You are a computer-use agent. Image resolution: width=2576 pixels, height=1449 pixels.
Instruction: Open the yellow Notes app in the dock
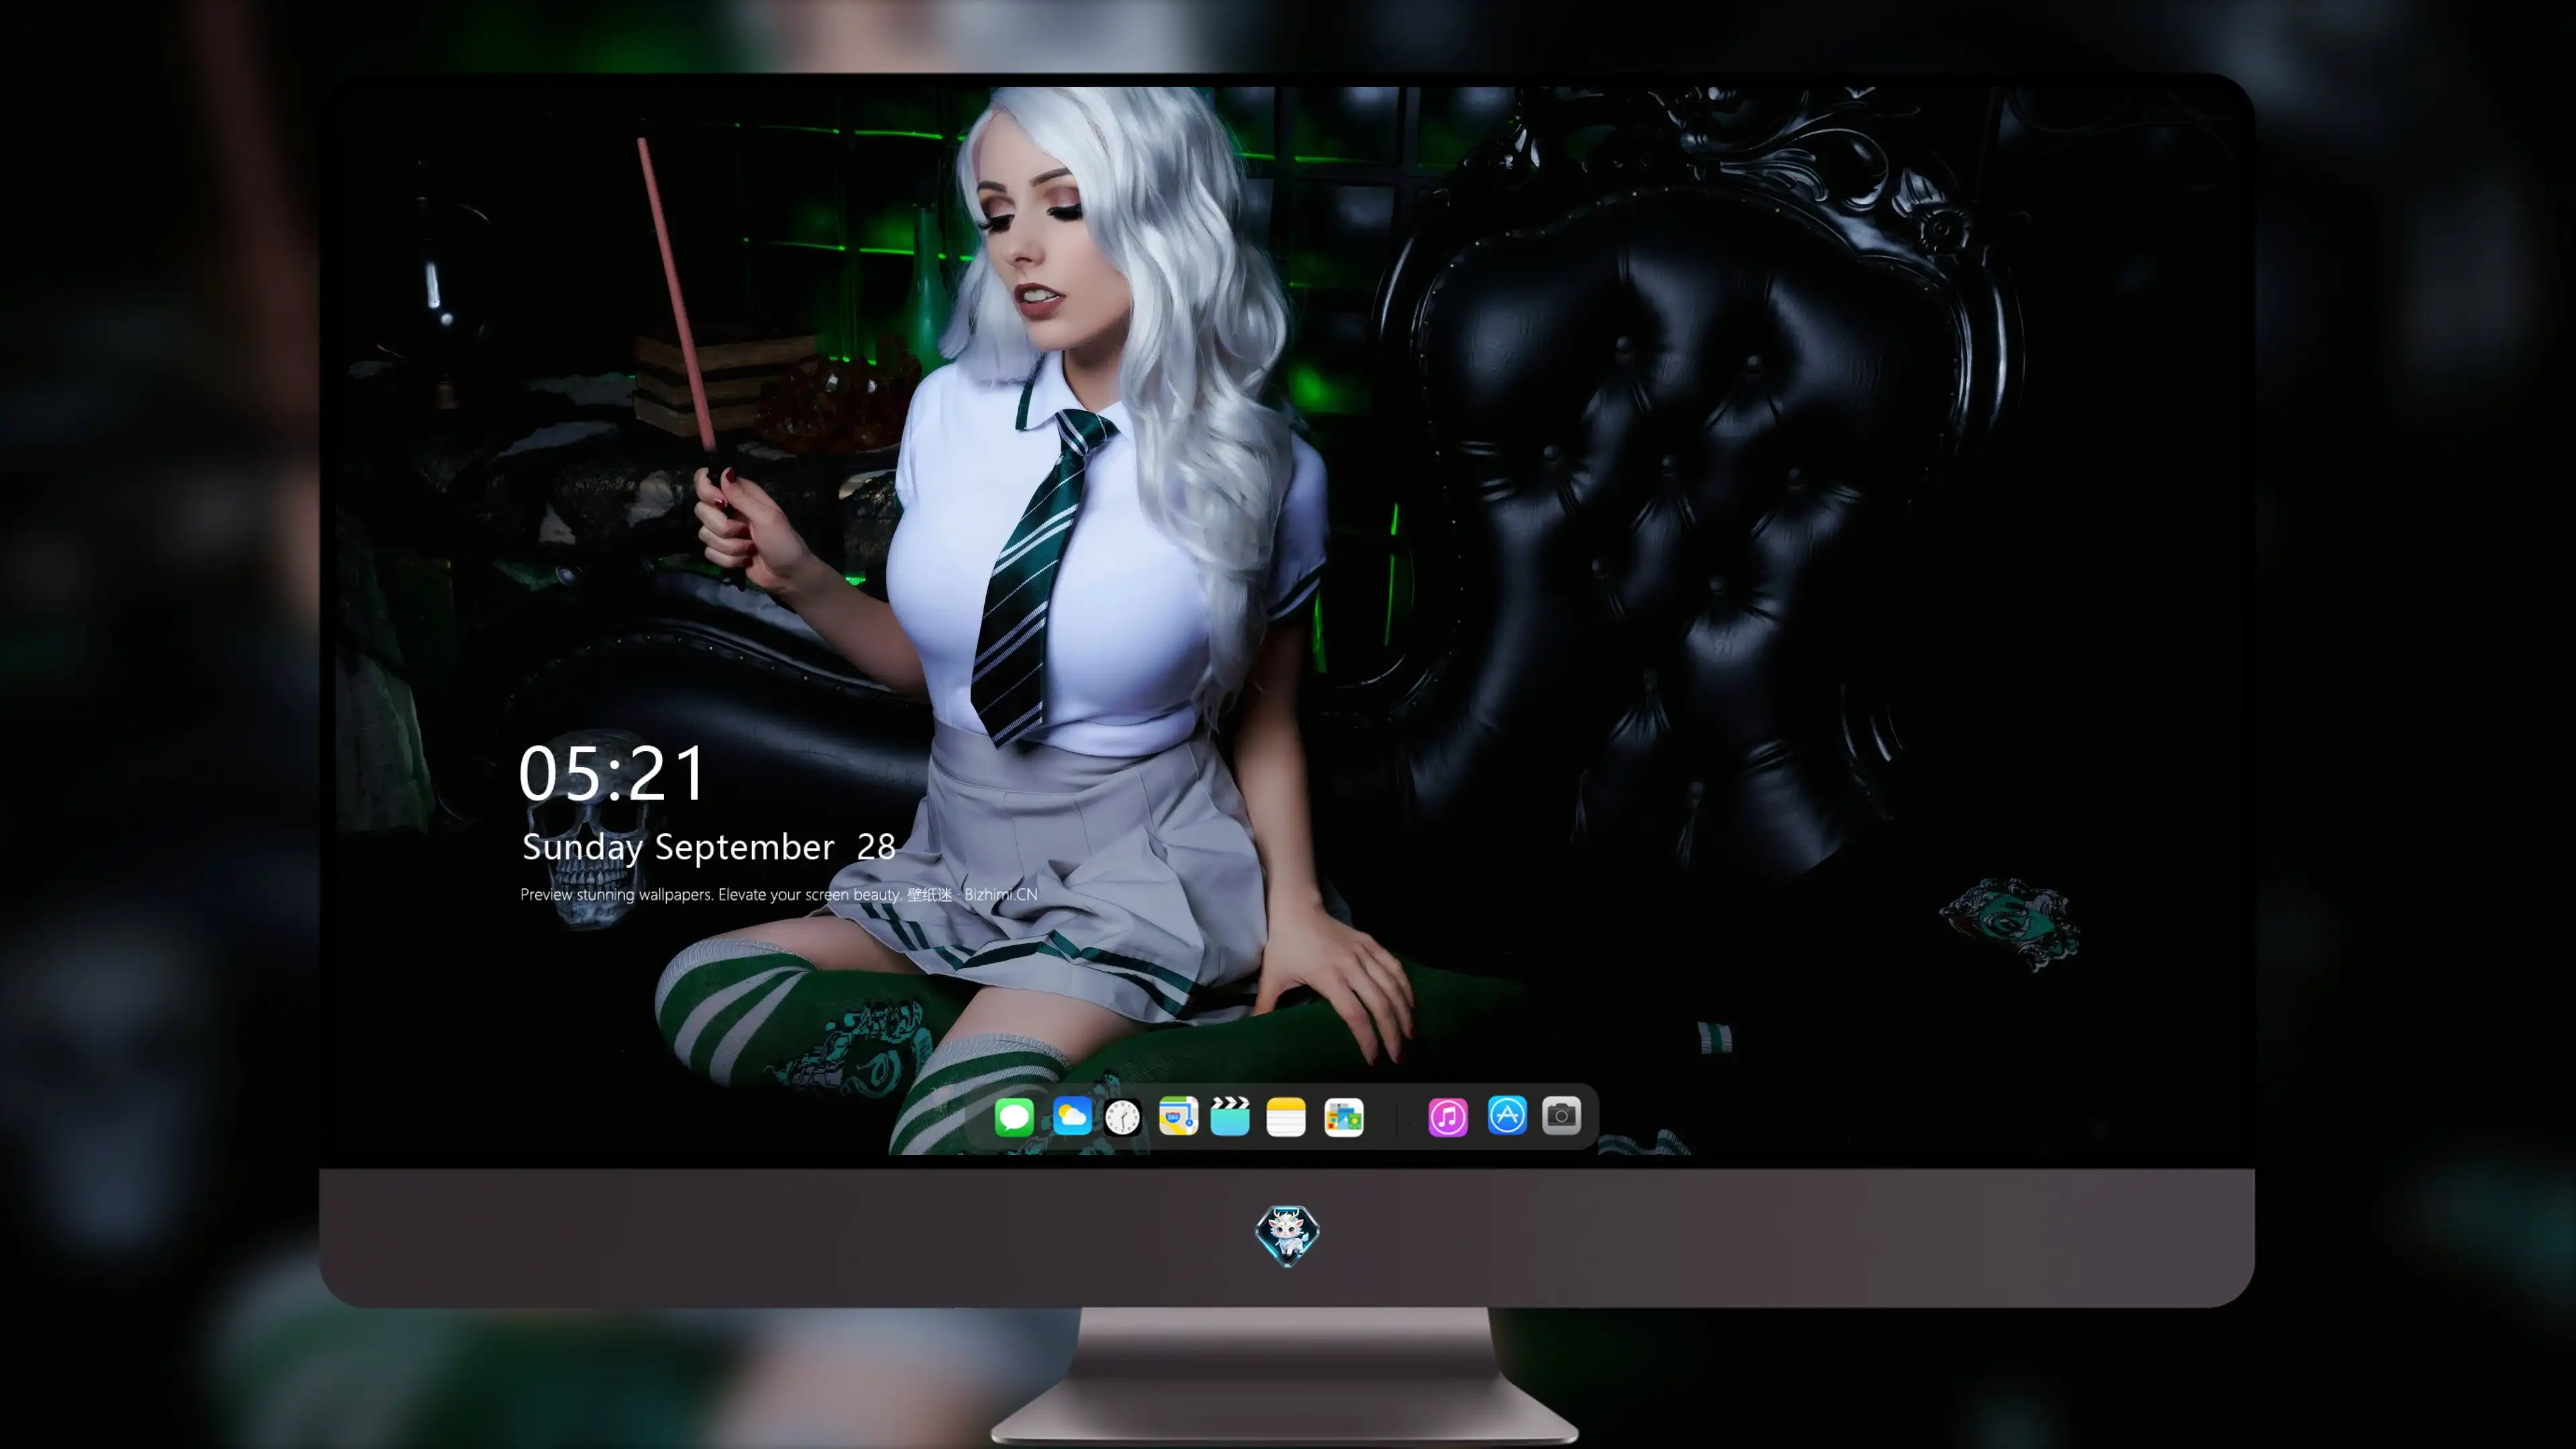1286,1117
